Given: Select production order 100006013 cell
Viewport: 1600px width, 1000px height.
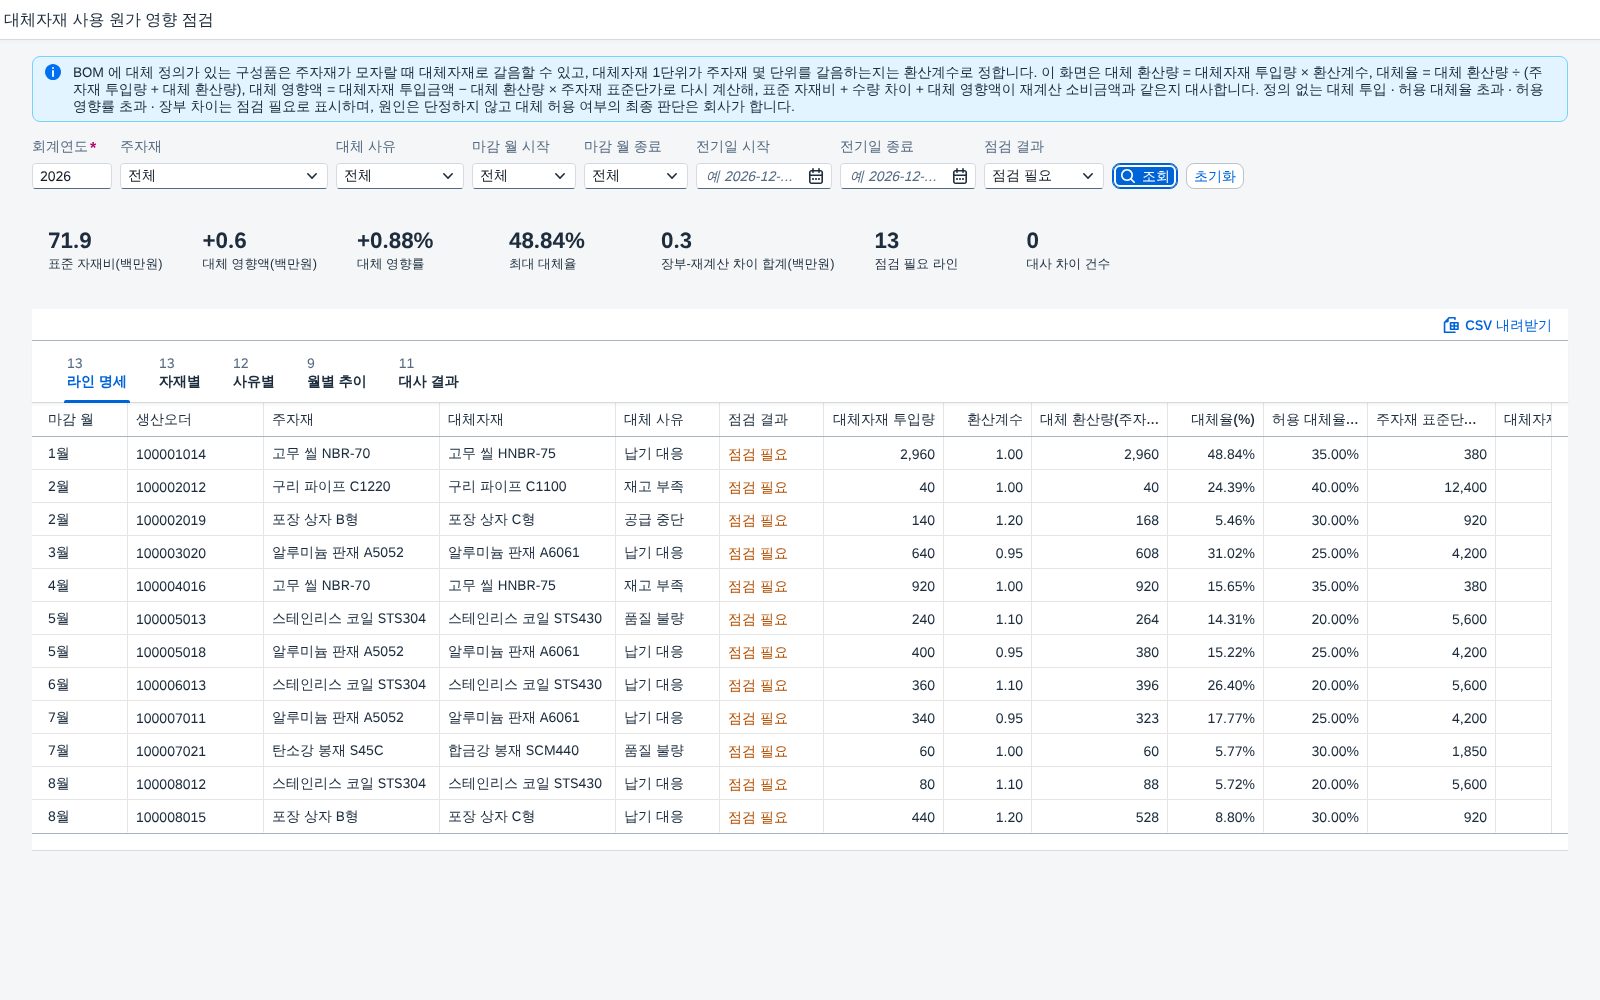Looking at the screenshot, I should (x=196, y=685).
